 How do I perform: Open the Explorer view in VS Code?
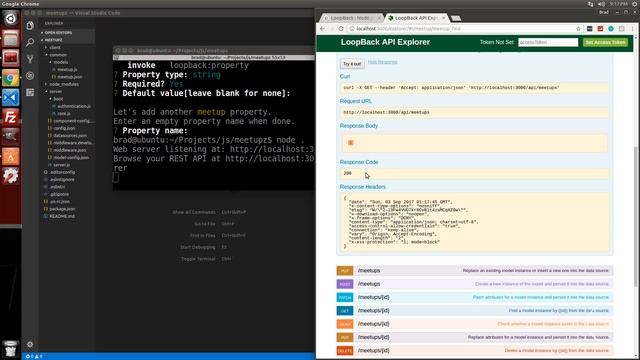pos(30,26)
